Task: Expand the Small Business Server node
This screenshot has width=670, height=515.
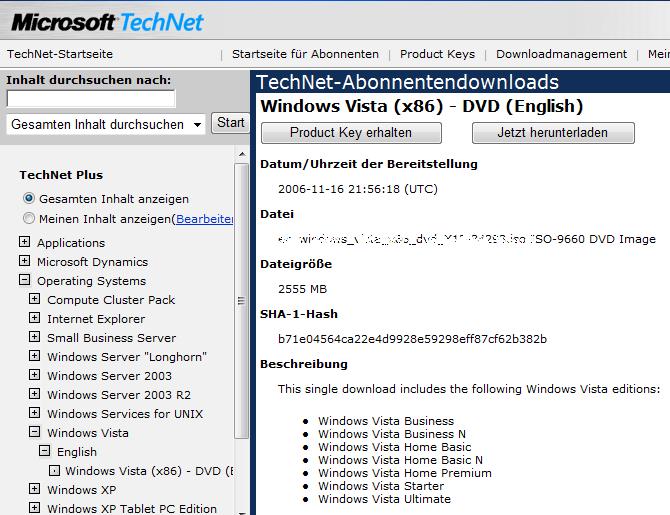Action: coord(35,337)
